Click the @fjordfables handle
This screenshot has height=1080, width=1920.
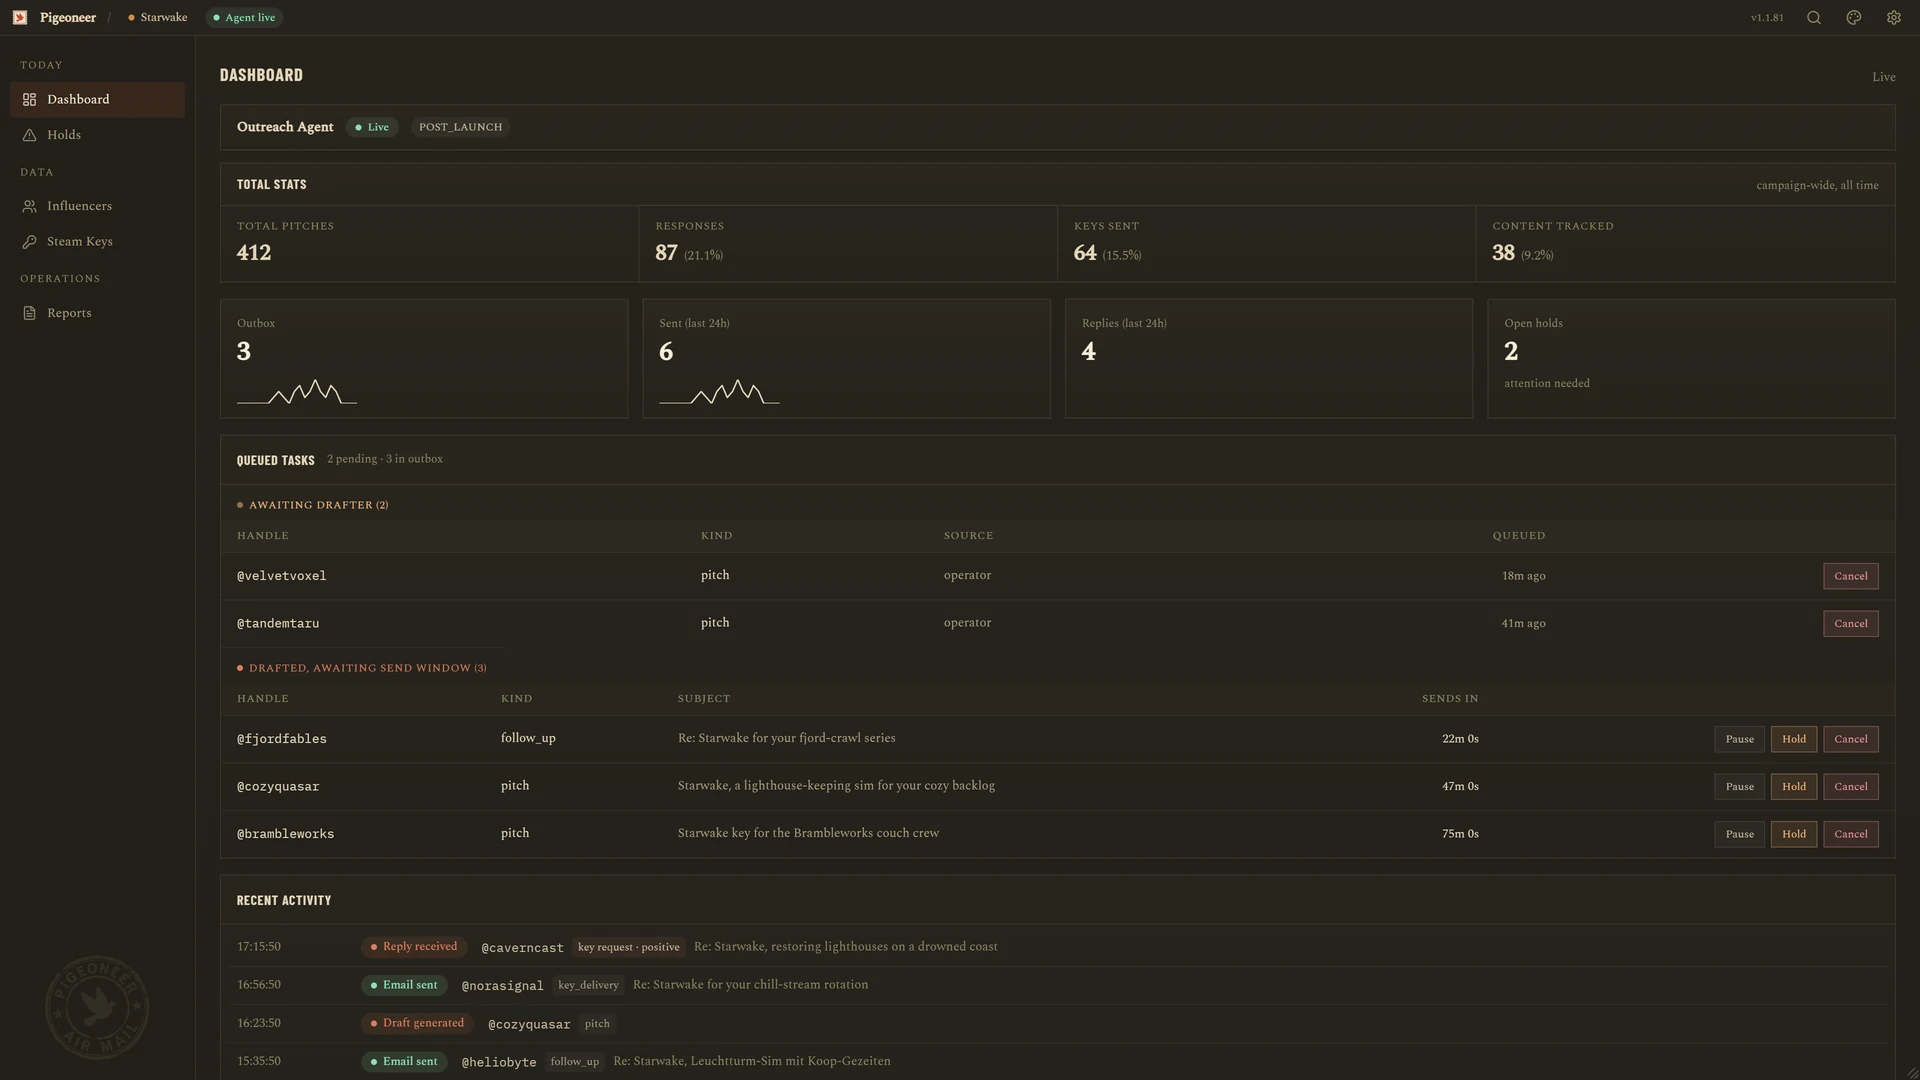[281, 740]
